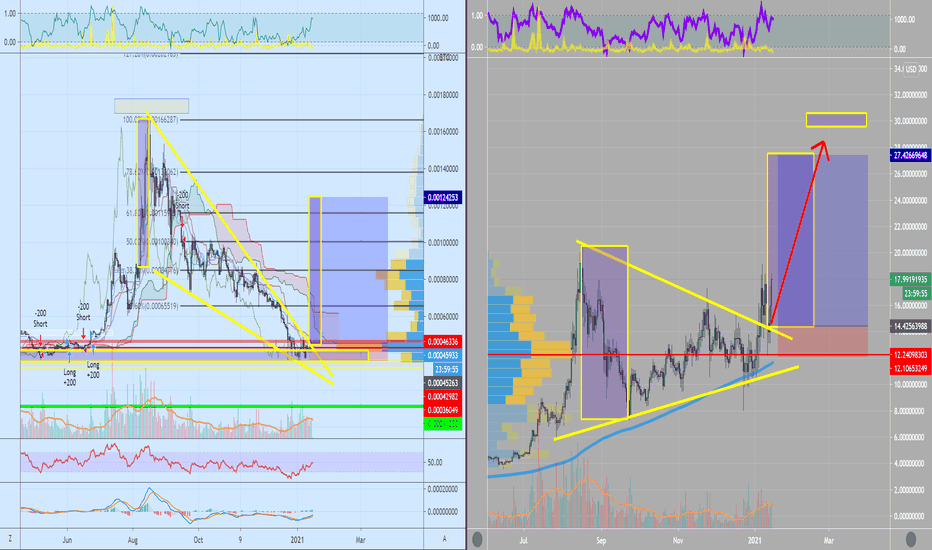932x550 pixels.
Task: Click the 30.00000000 level on right price scale
Action: coord(911,121)
